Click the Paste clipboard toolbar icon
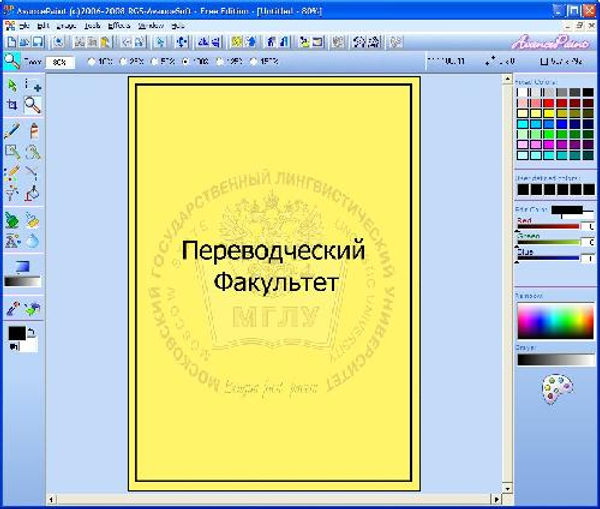 (x=105, y=42)
